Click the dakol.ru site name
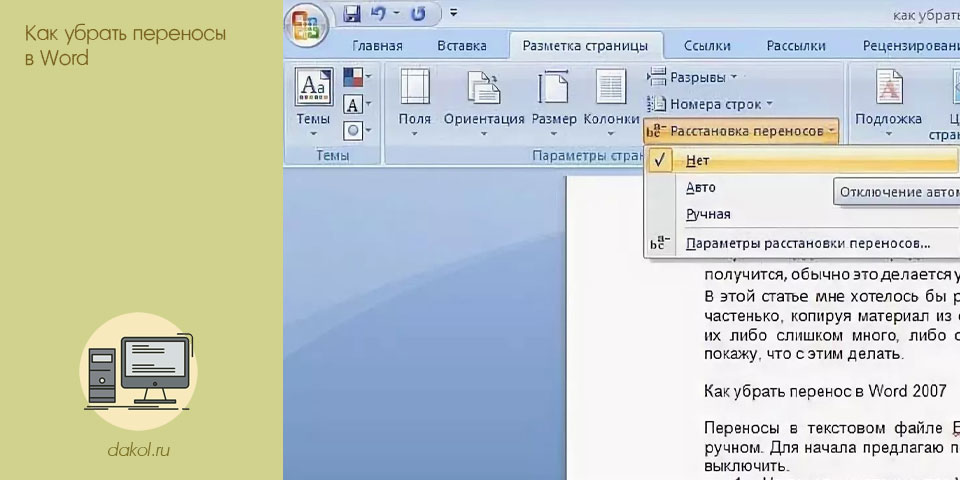The image size is (960, 480). 138,451
